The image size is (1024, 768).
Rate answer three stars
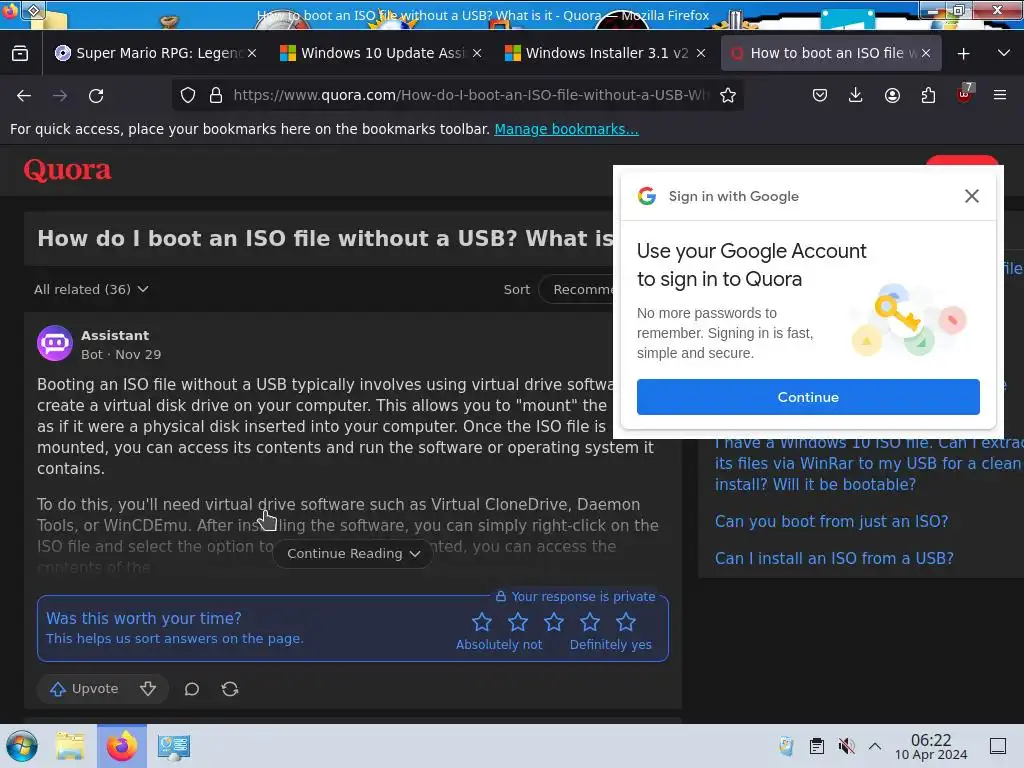tap(554, 622)
